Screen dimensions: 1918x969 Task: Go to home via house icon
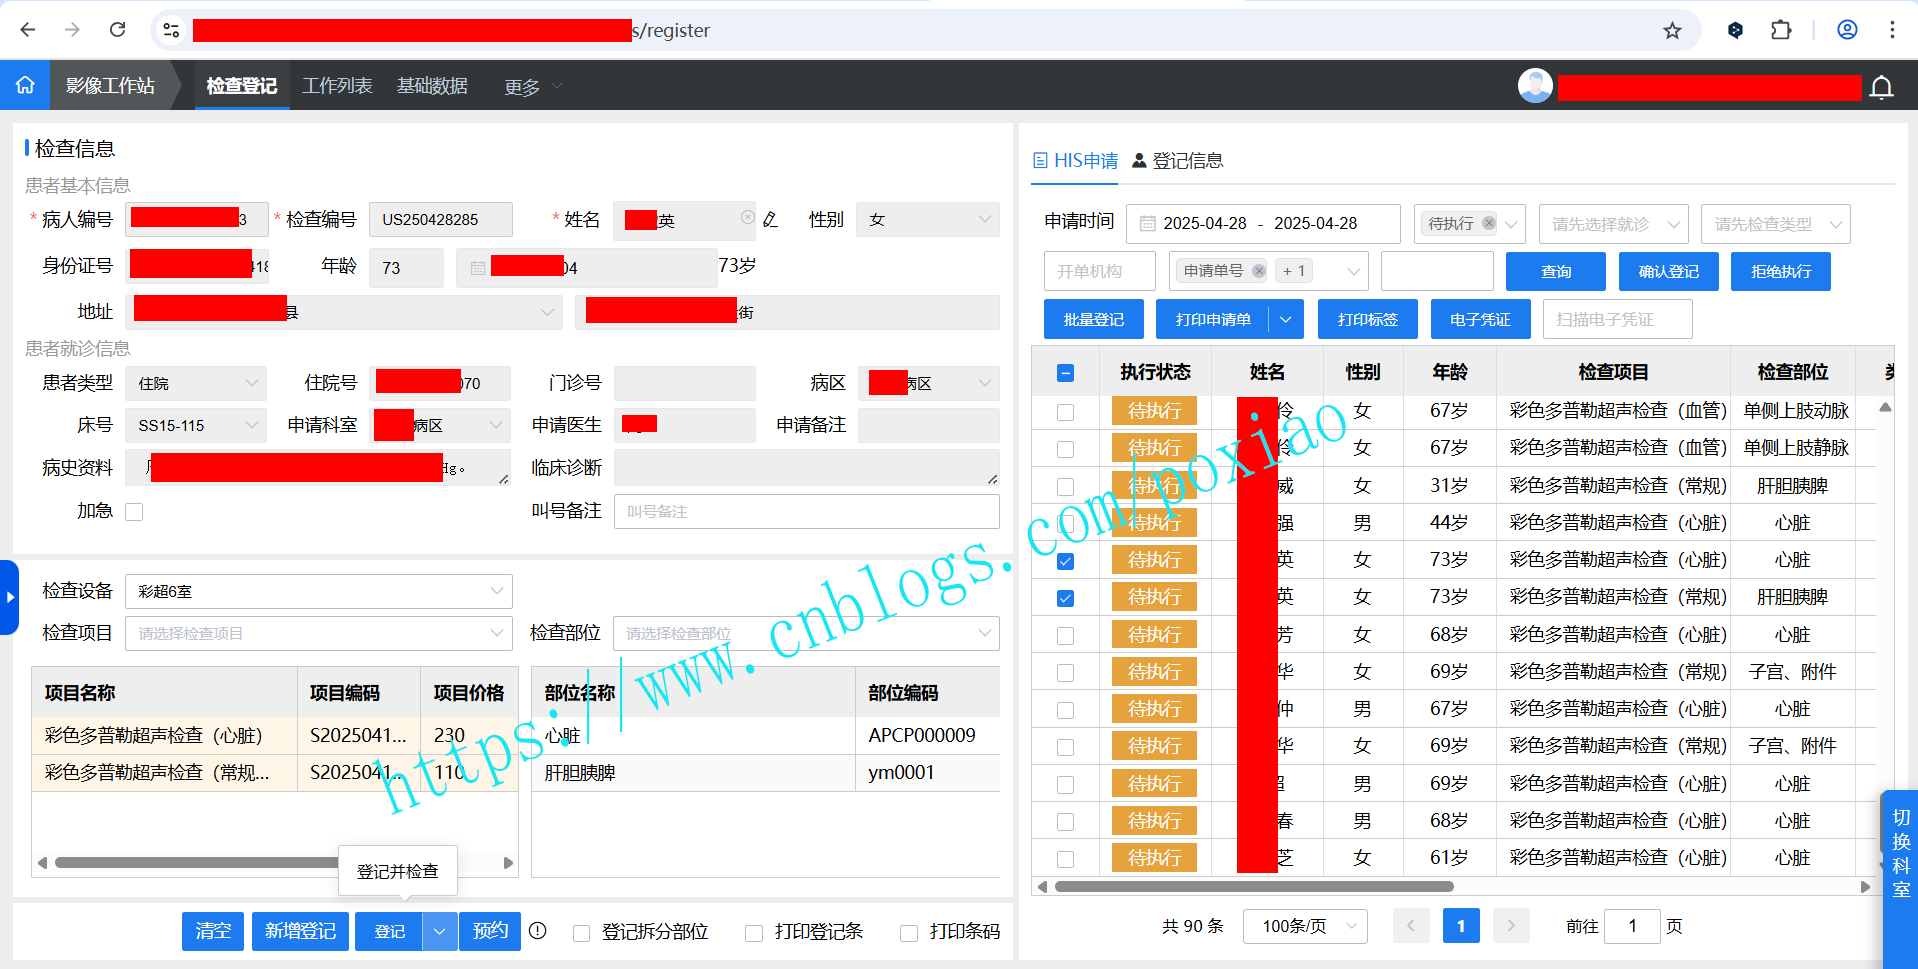(25, 85)
